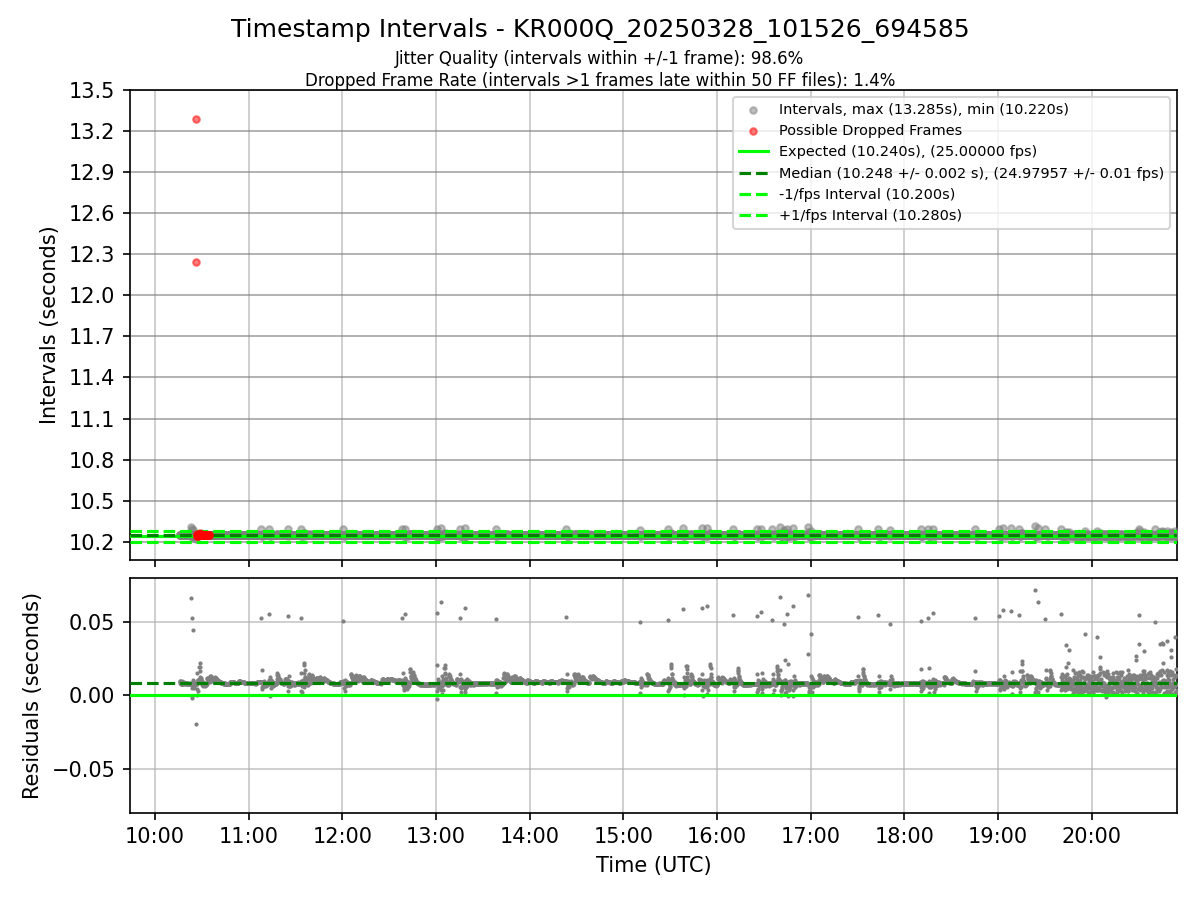1200x900 pixels.
Task: Click the 'Time (UTC)' x-axis label
Action: click(x=653, y=865)
